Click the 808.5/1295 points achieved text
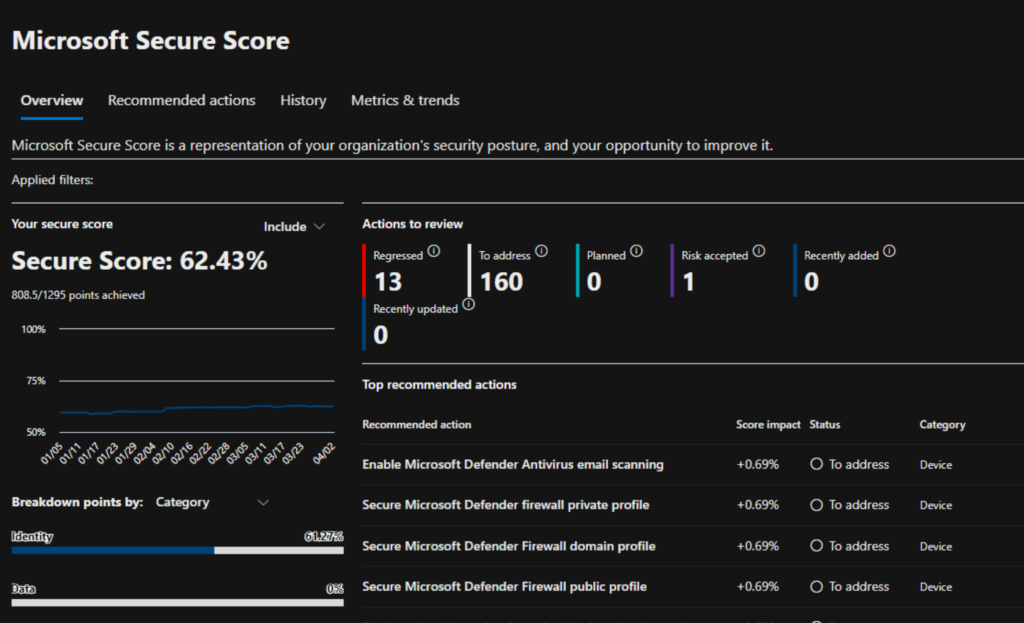 click(x=78, y=295)
